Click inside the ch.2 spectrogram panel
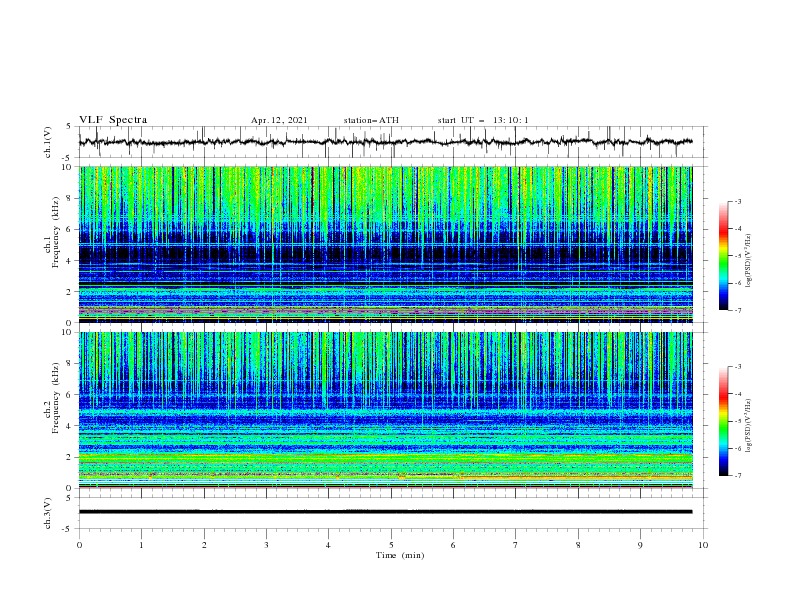This screenshot has width=792, height=612. coord(385,410)
